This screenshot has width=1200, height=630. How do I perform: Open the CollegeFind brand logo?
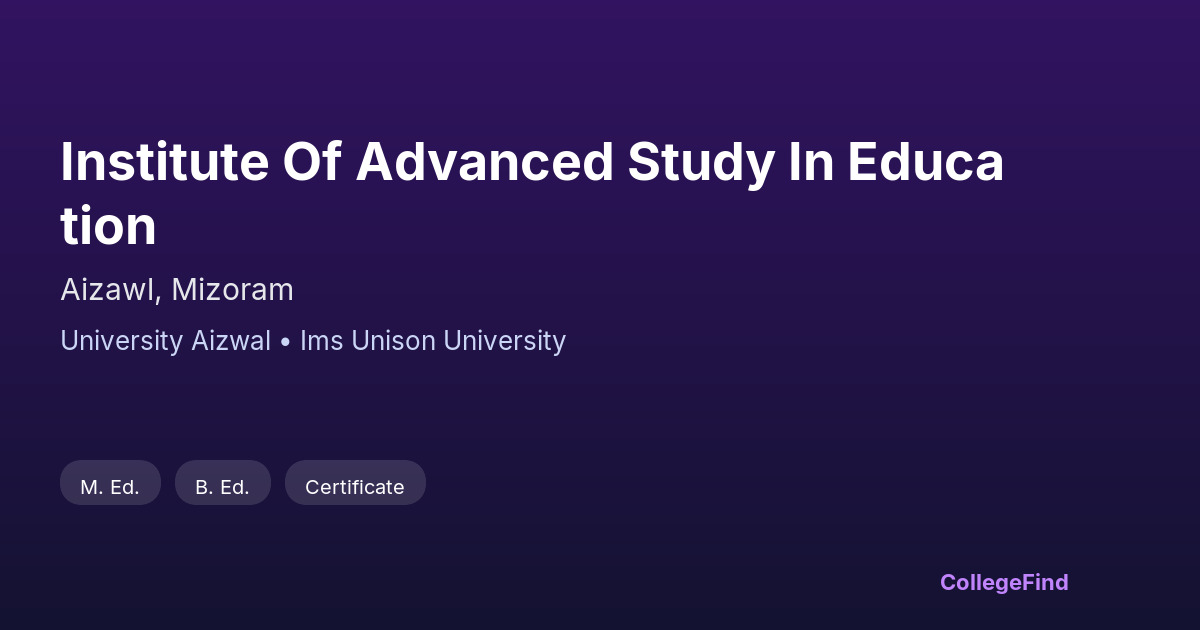click(1004, 582)
